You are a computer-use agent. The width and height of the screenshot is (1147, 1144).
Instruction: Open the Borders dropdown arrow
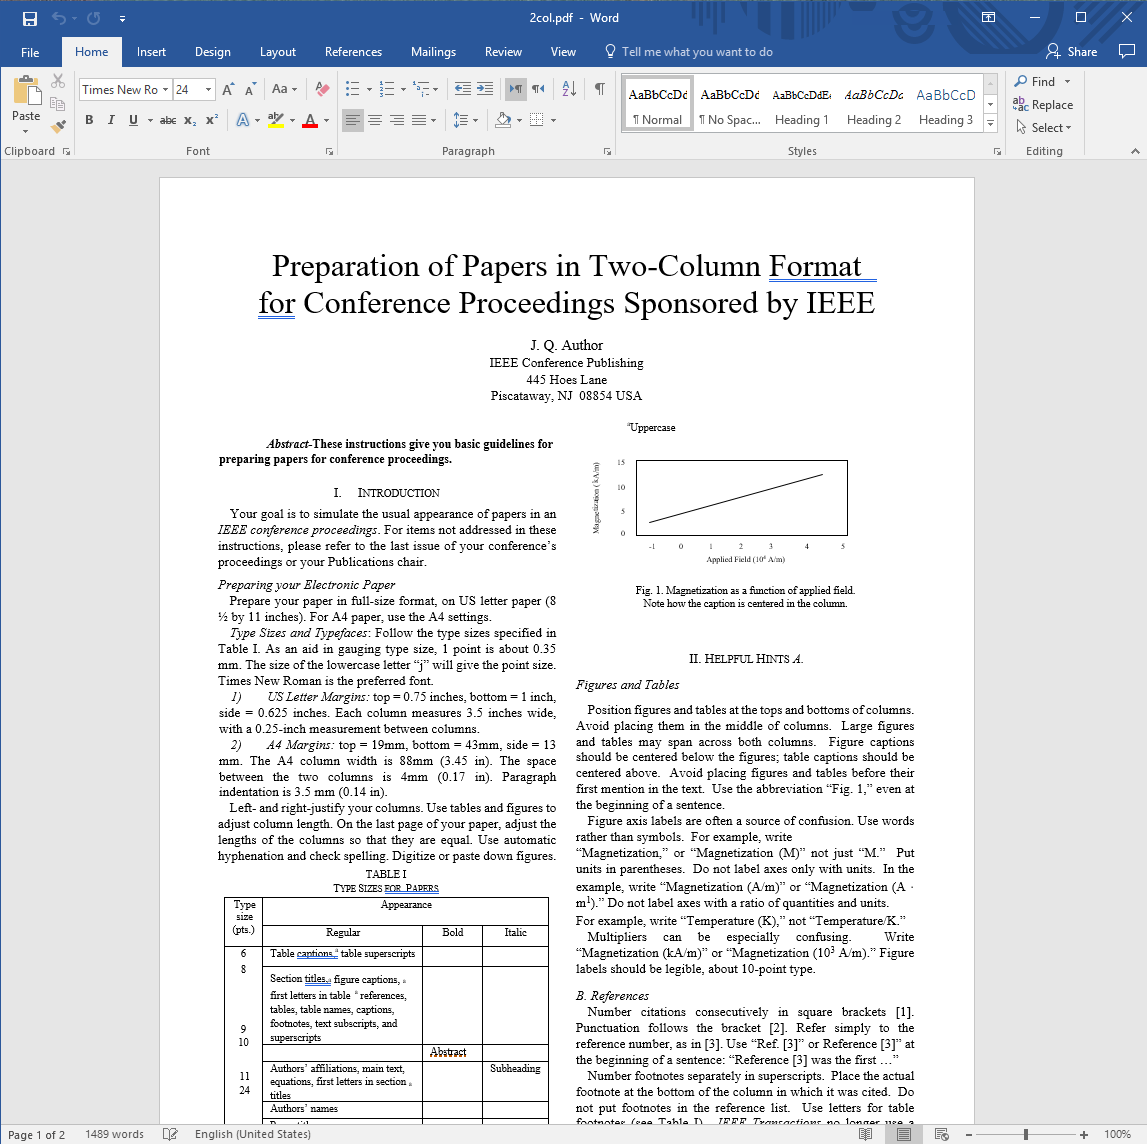[554, 120]
